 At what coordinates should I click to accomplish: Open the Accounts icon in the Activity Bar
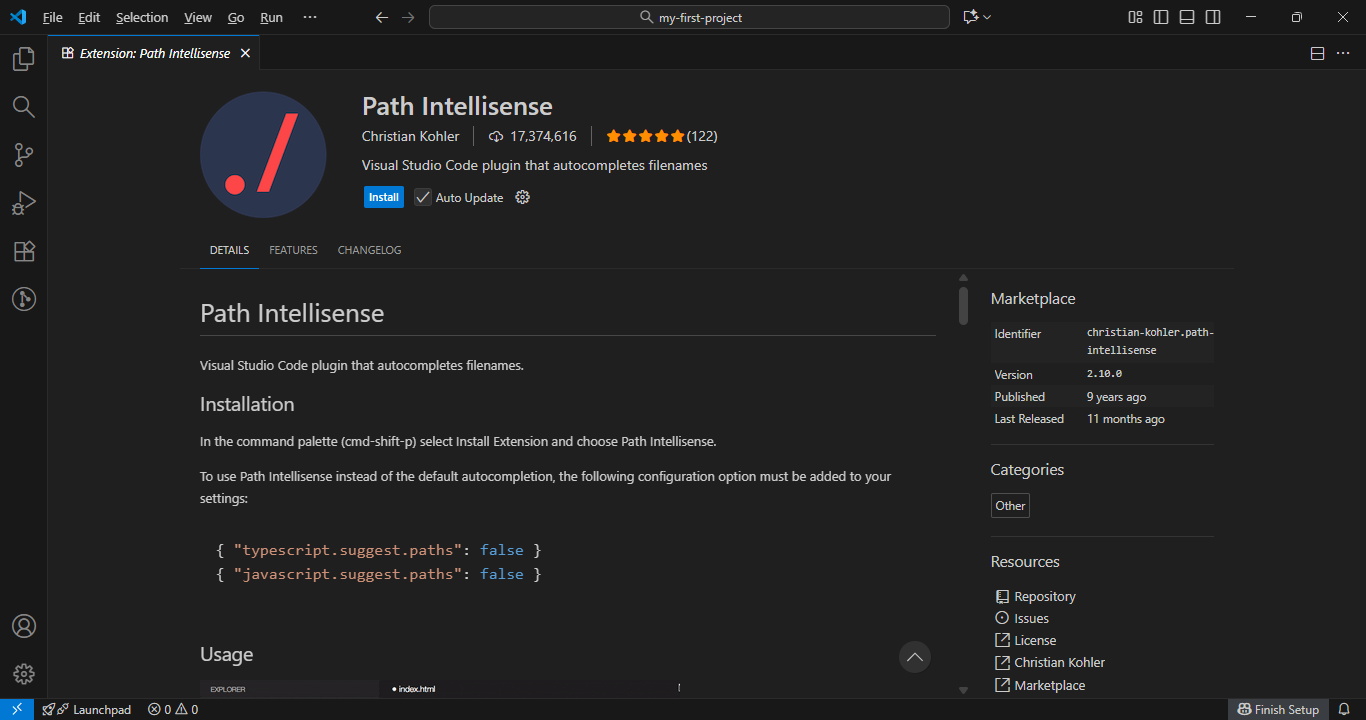click(x=24, y=626)
